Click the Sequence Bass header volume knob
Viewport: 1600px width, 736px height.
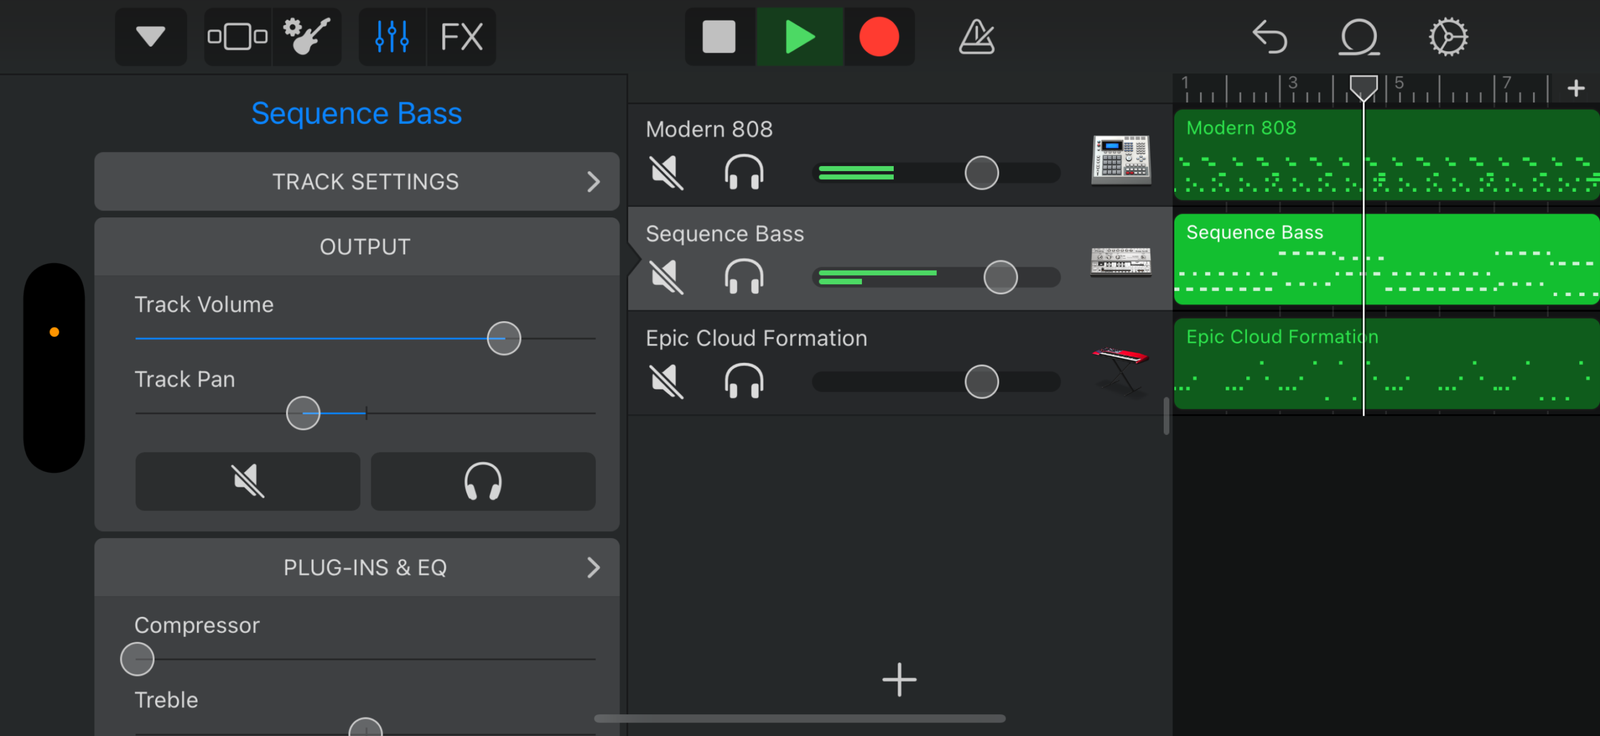(1001, 277)
